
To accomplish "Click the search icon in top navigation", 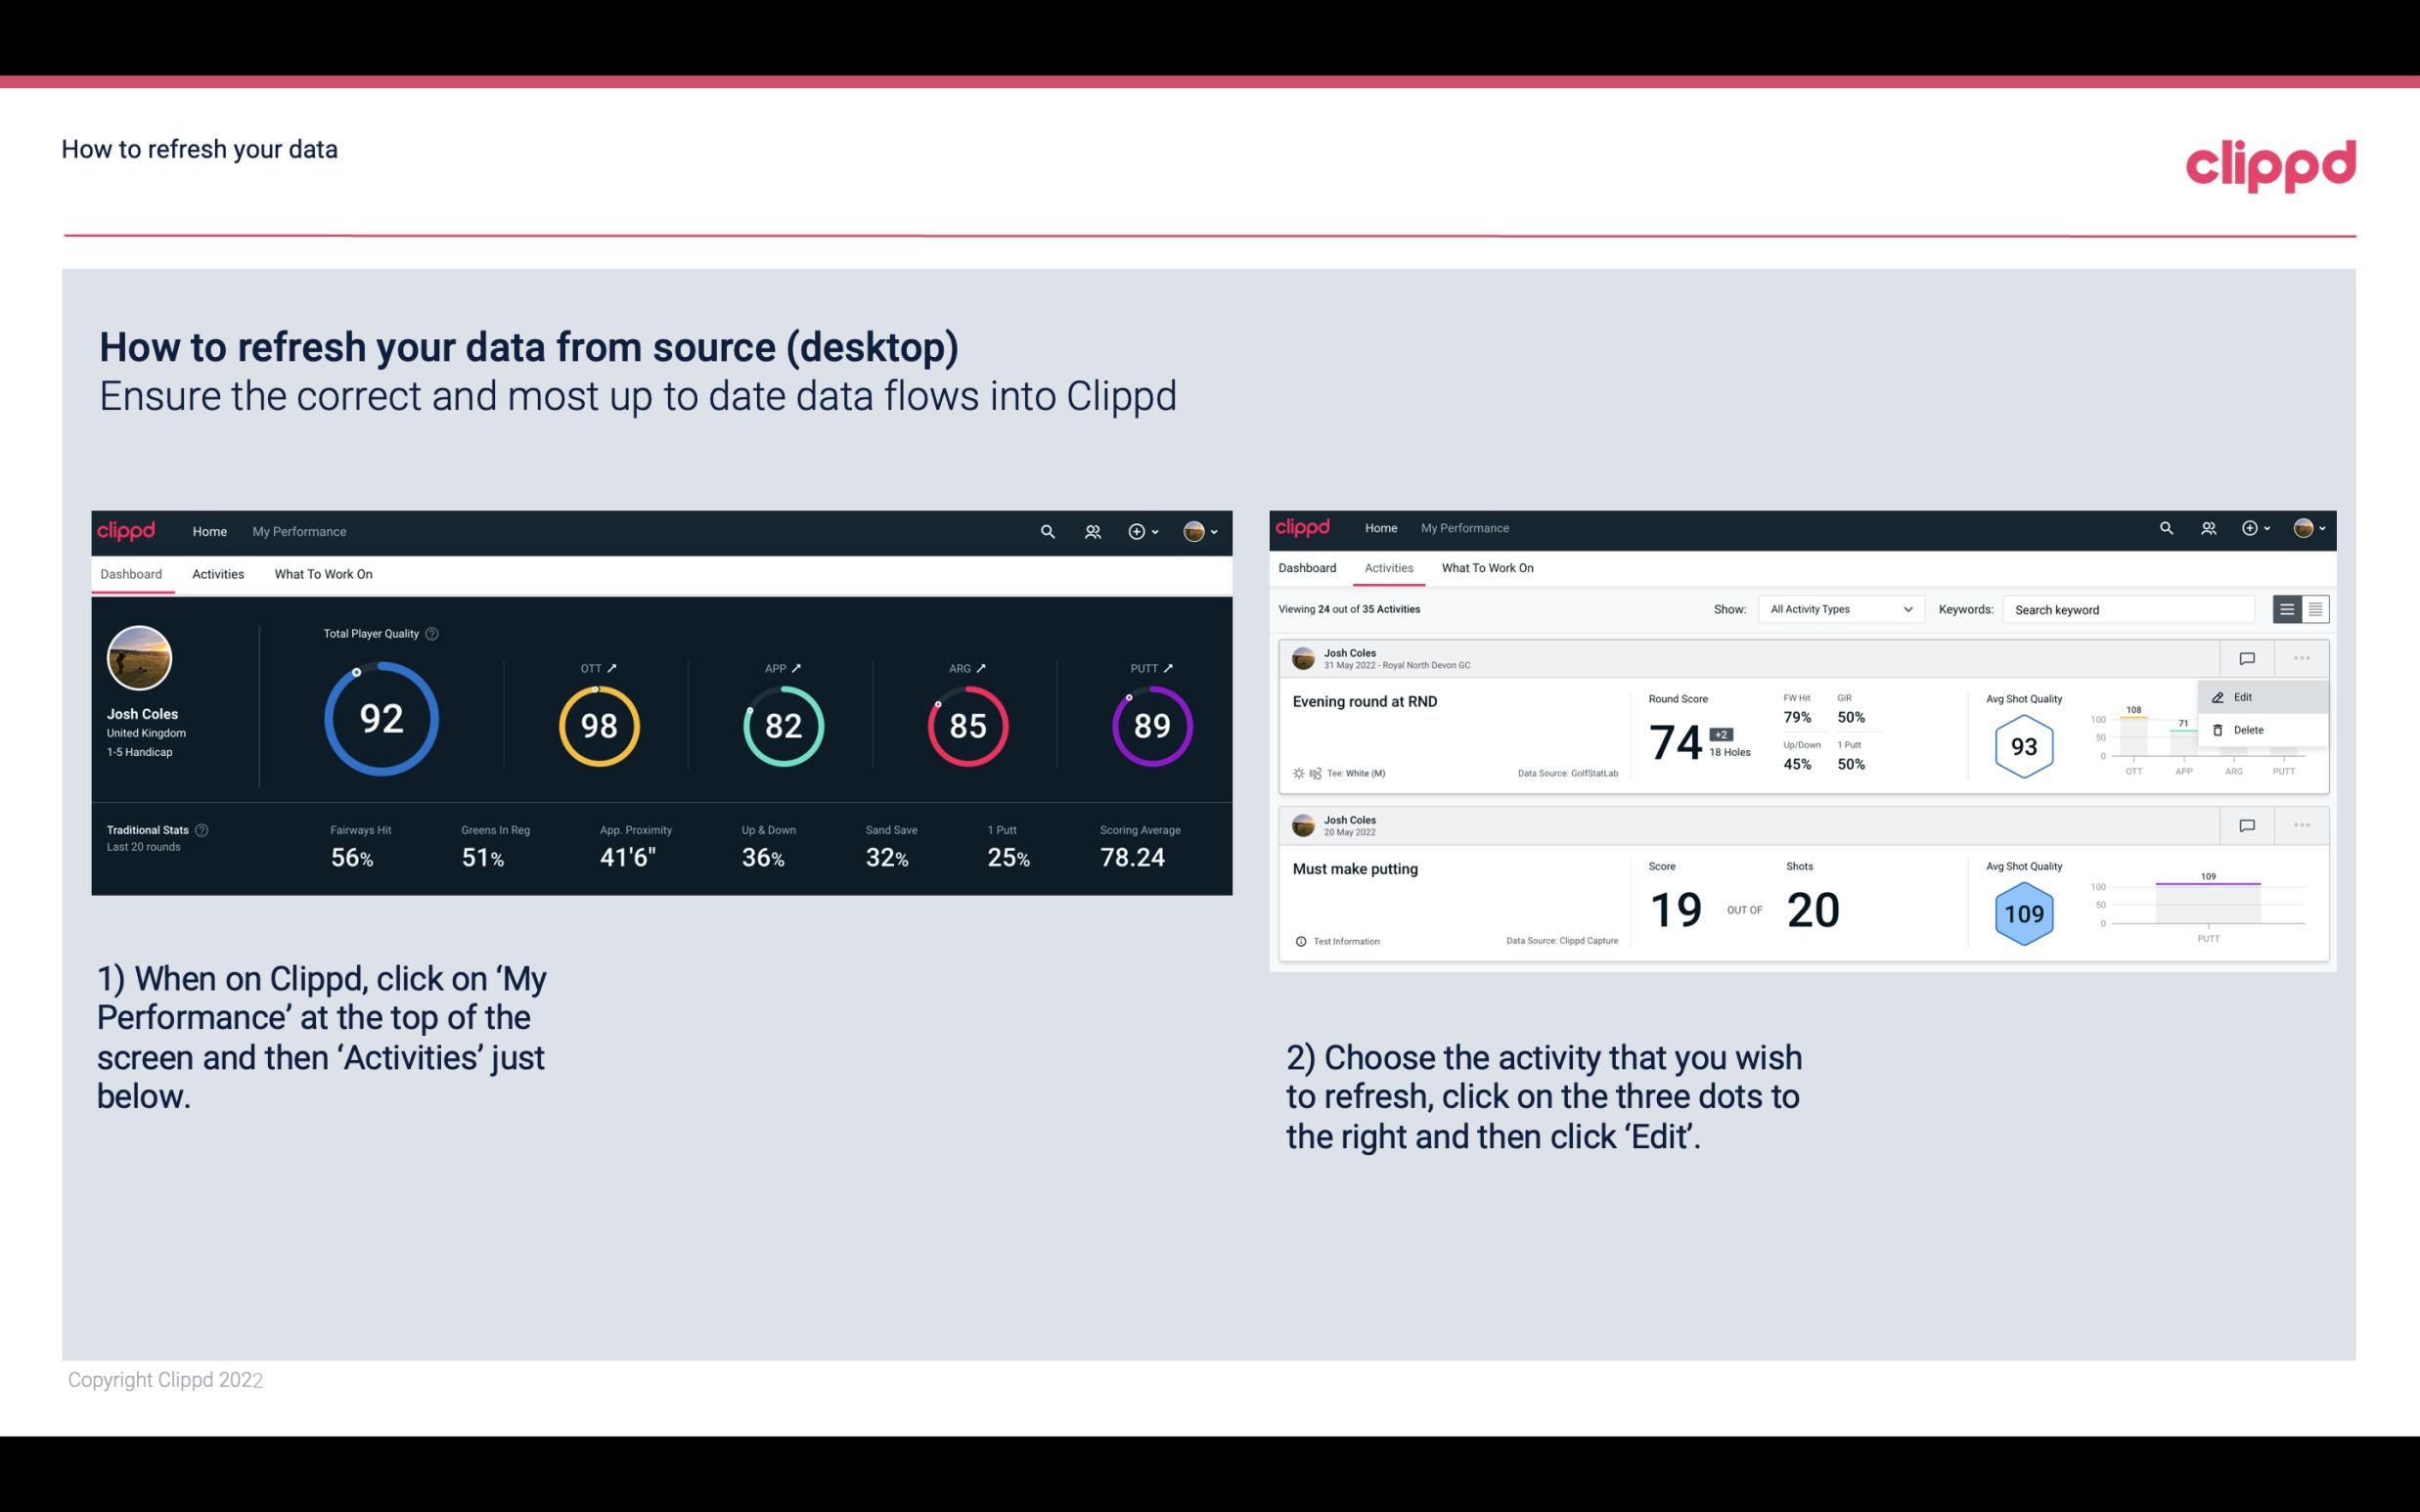I will point(1046,529).
